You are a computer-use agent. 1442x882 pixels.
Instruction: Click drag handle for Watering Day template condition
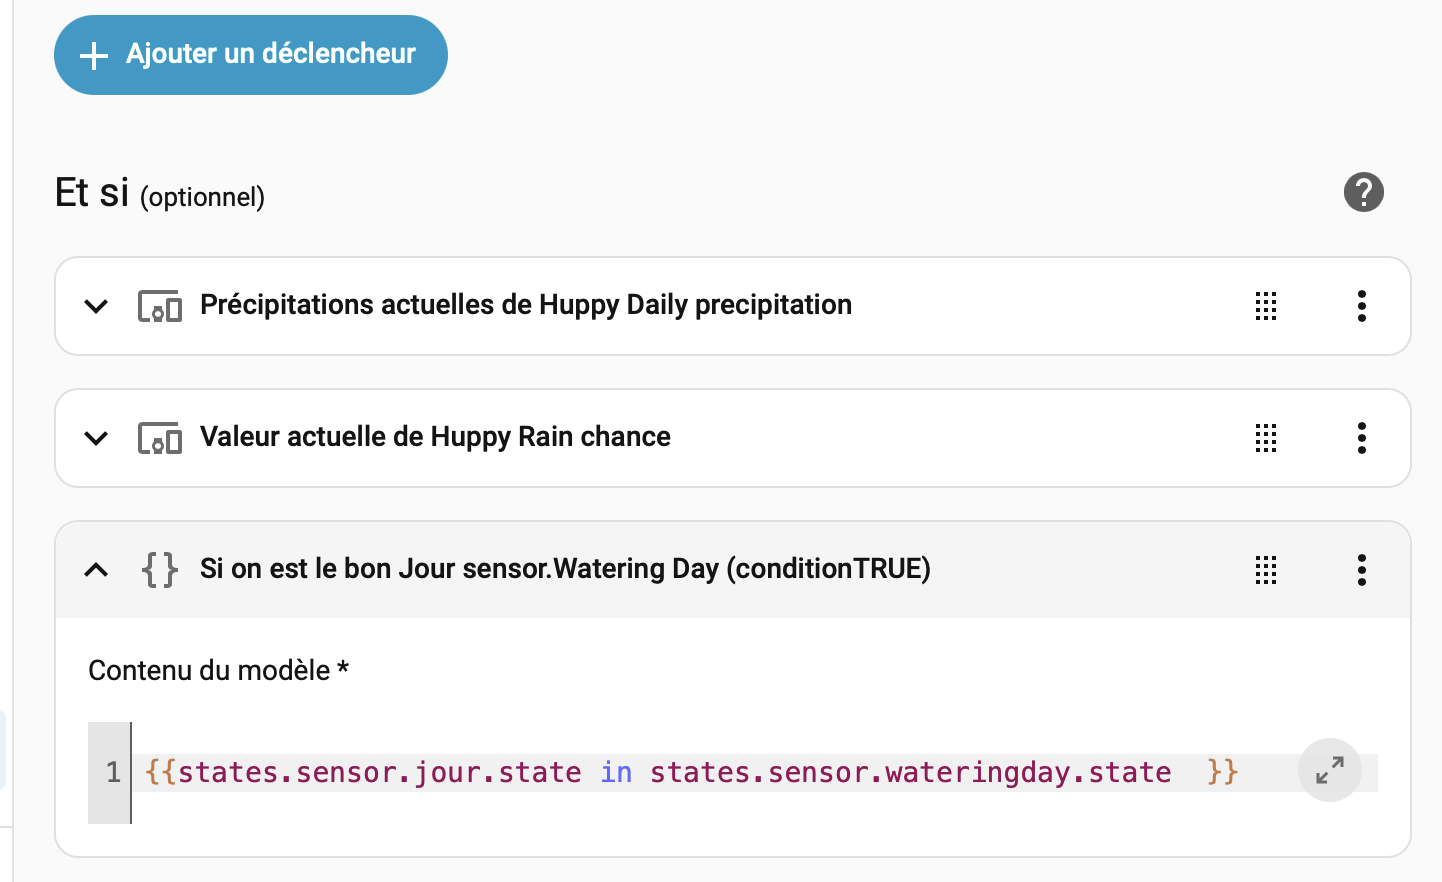coord(1266,570)
